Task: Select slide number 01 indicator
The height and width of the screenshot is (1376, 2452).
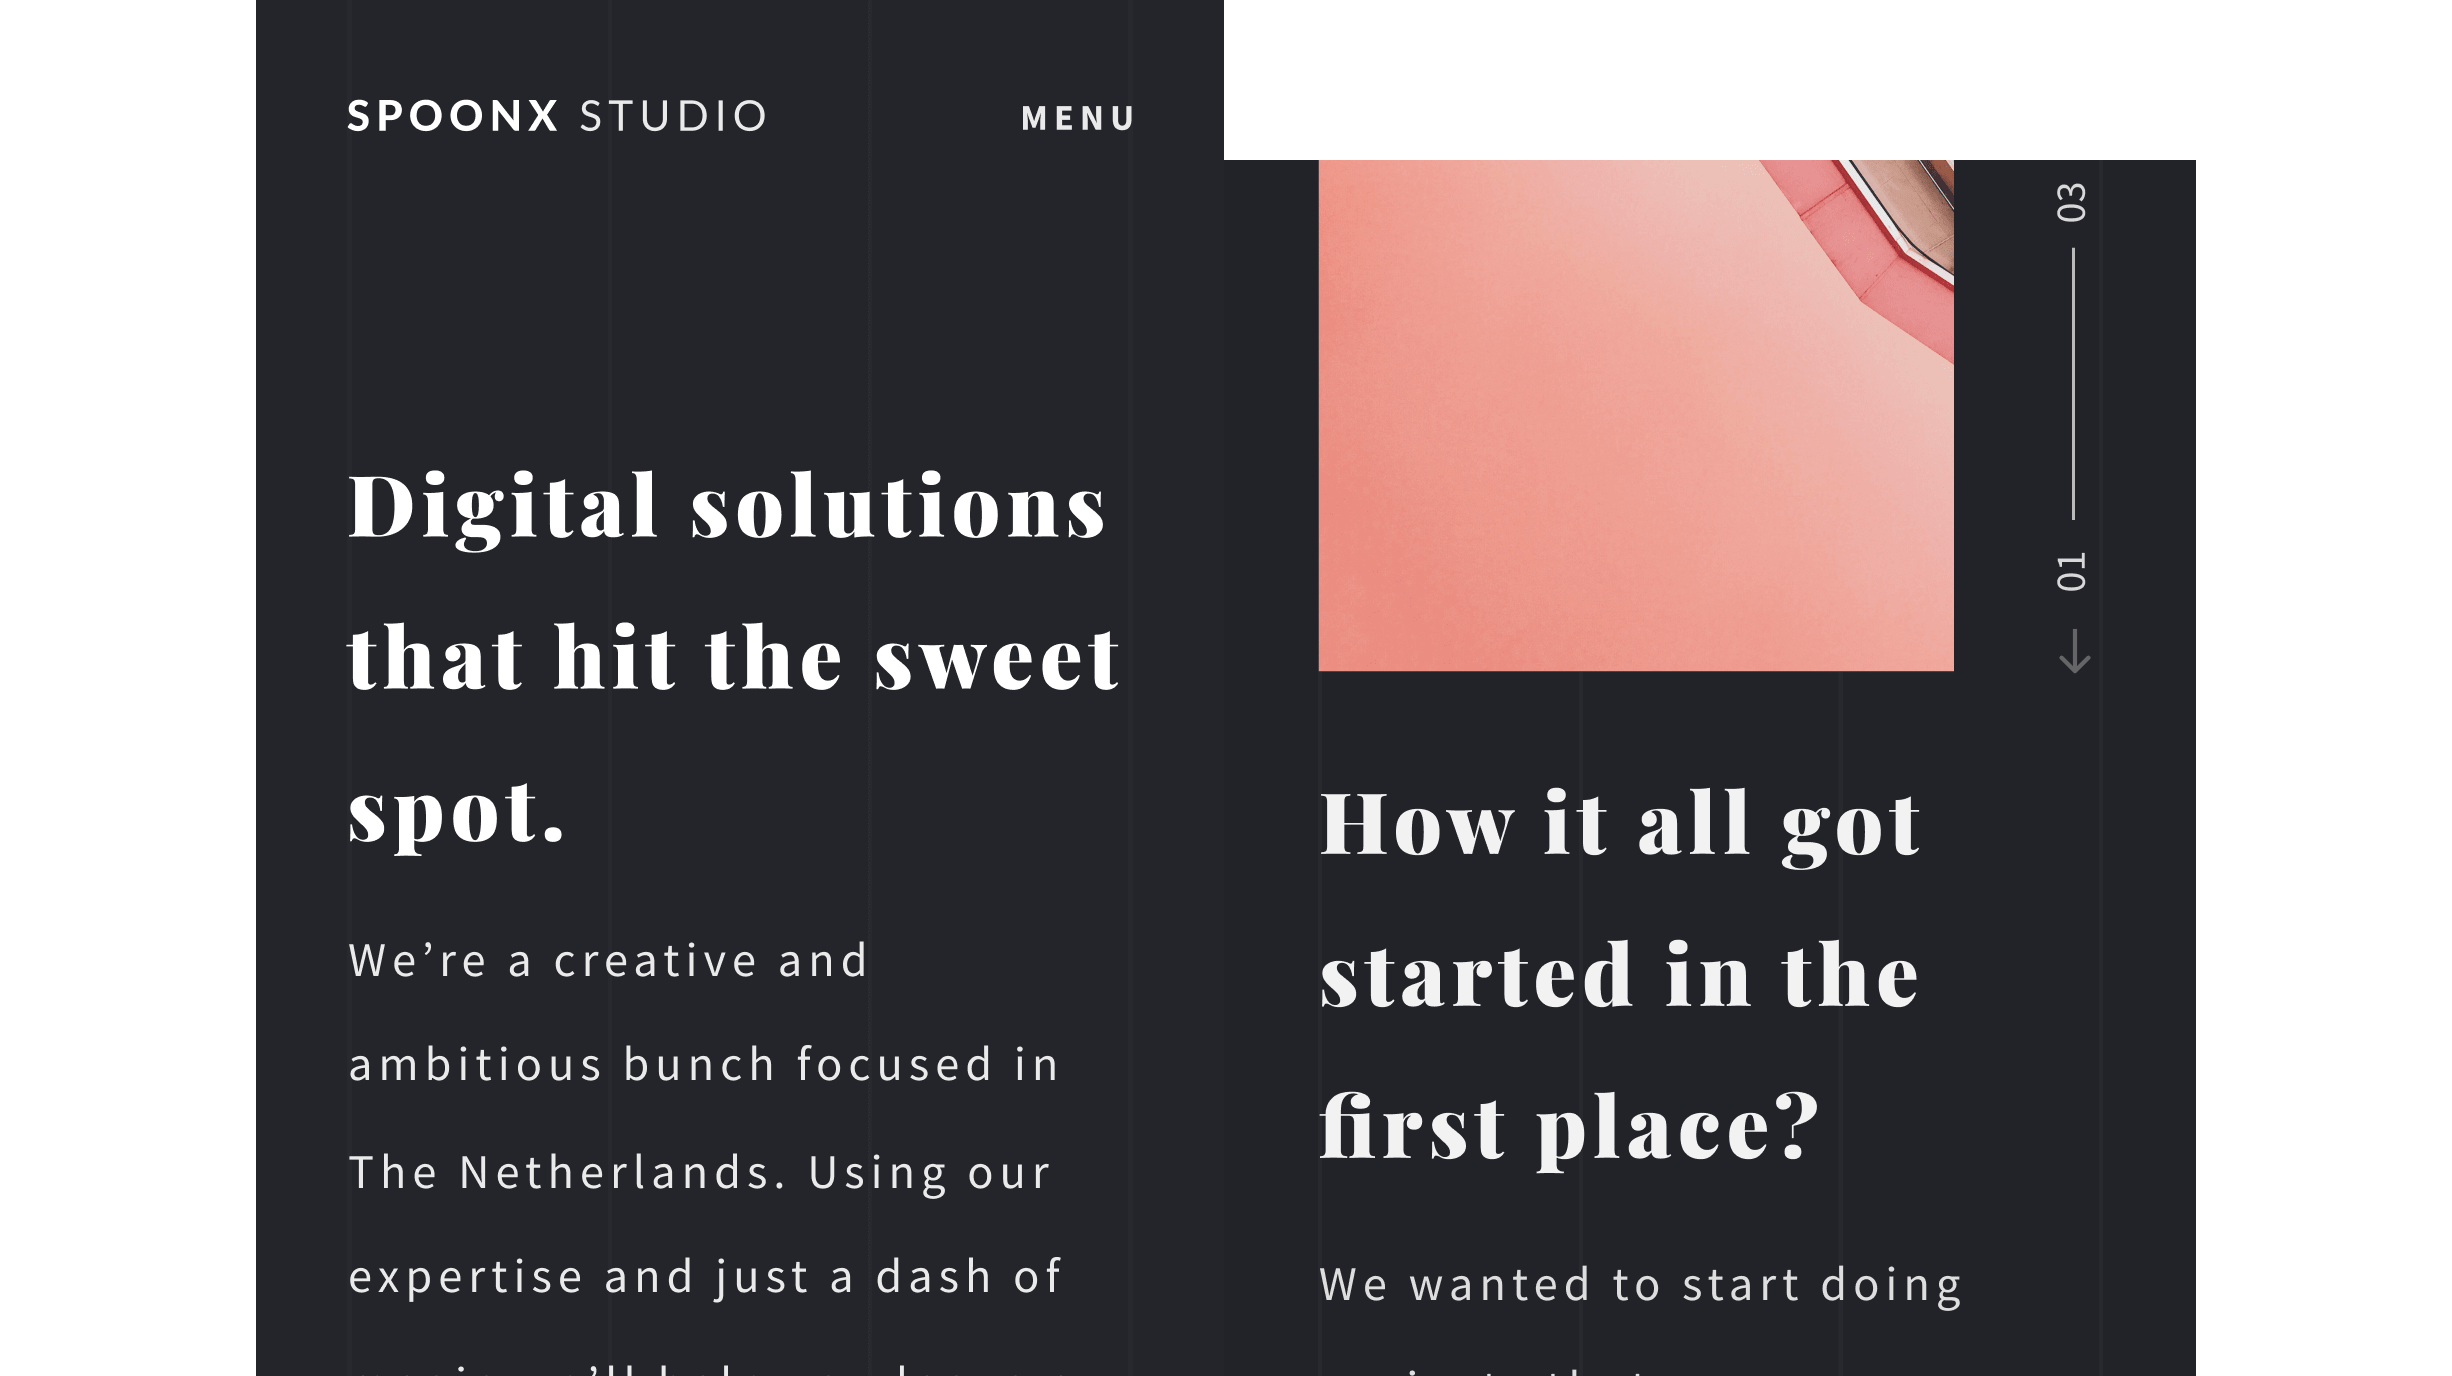Action: tap(2071, 572)
